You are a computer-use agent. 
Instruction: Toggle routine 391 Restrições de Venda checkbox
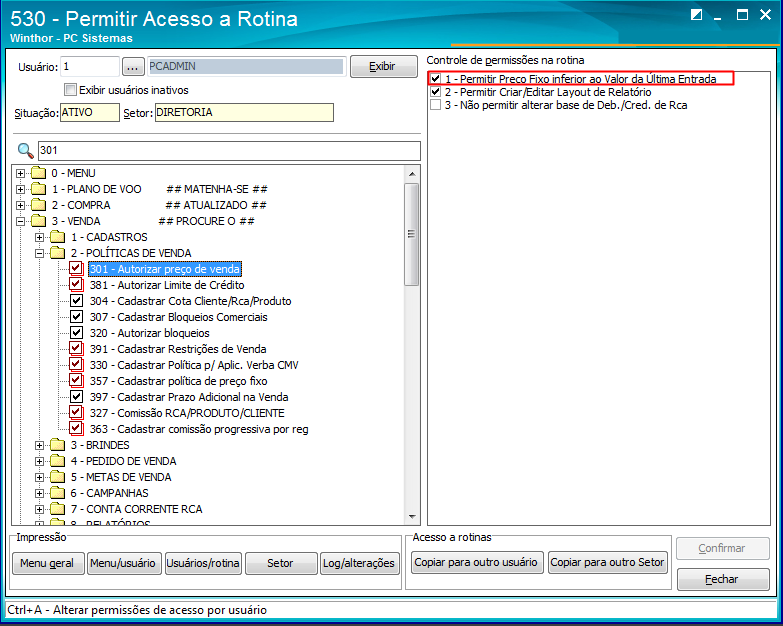76,348
